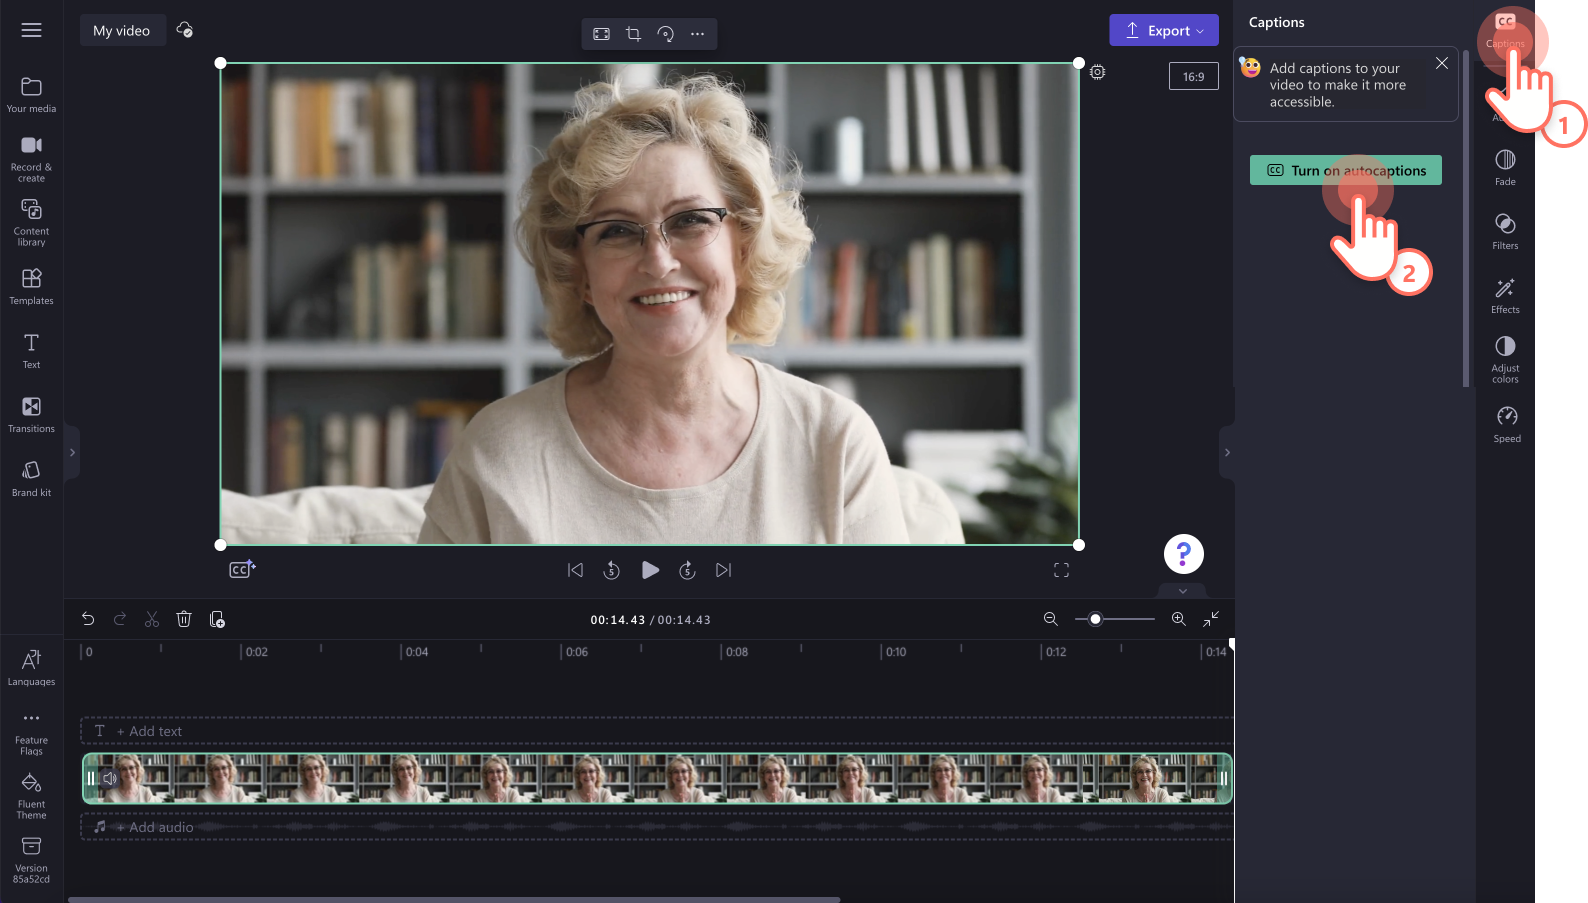Click the Version 85a52cd item
Screen dimensions: 1588x903
[x=31, y=860]
